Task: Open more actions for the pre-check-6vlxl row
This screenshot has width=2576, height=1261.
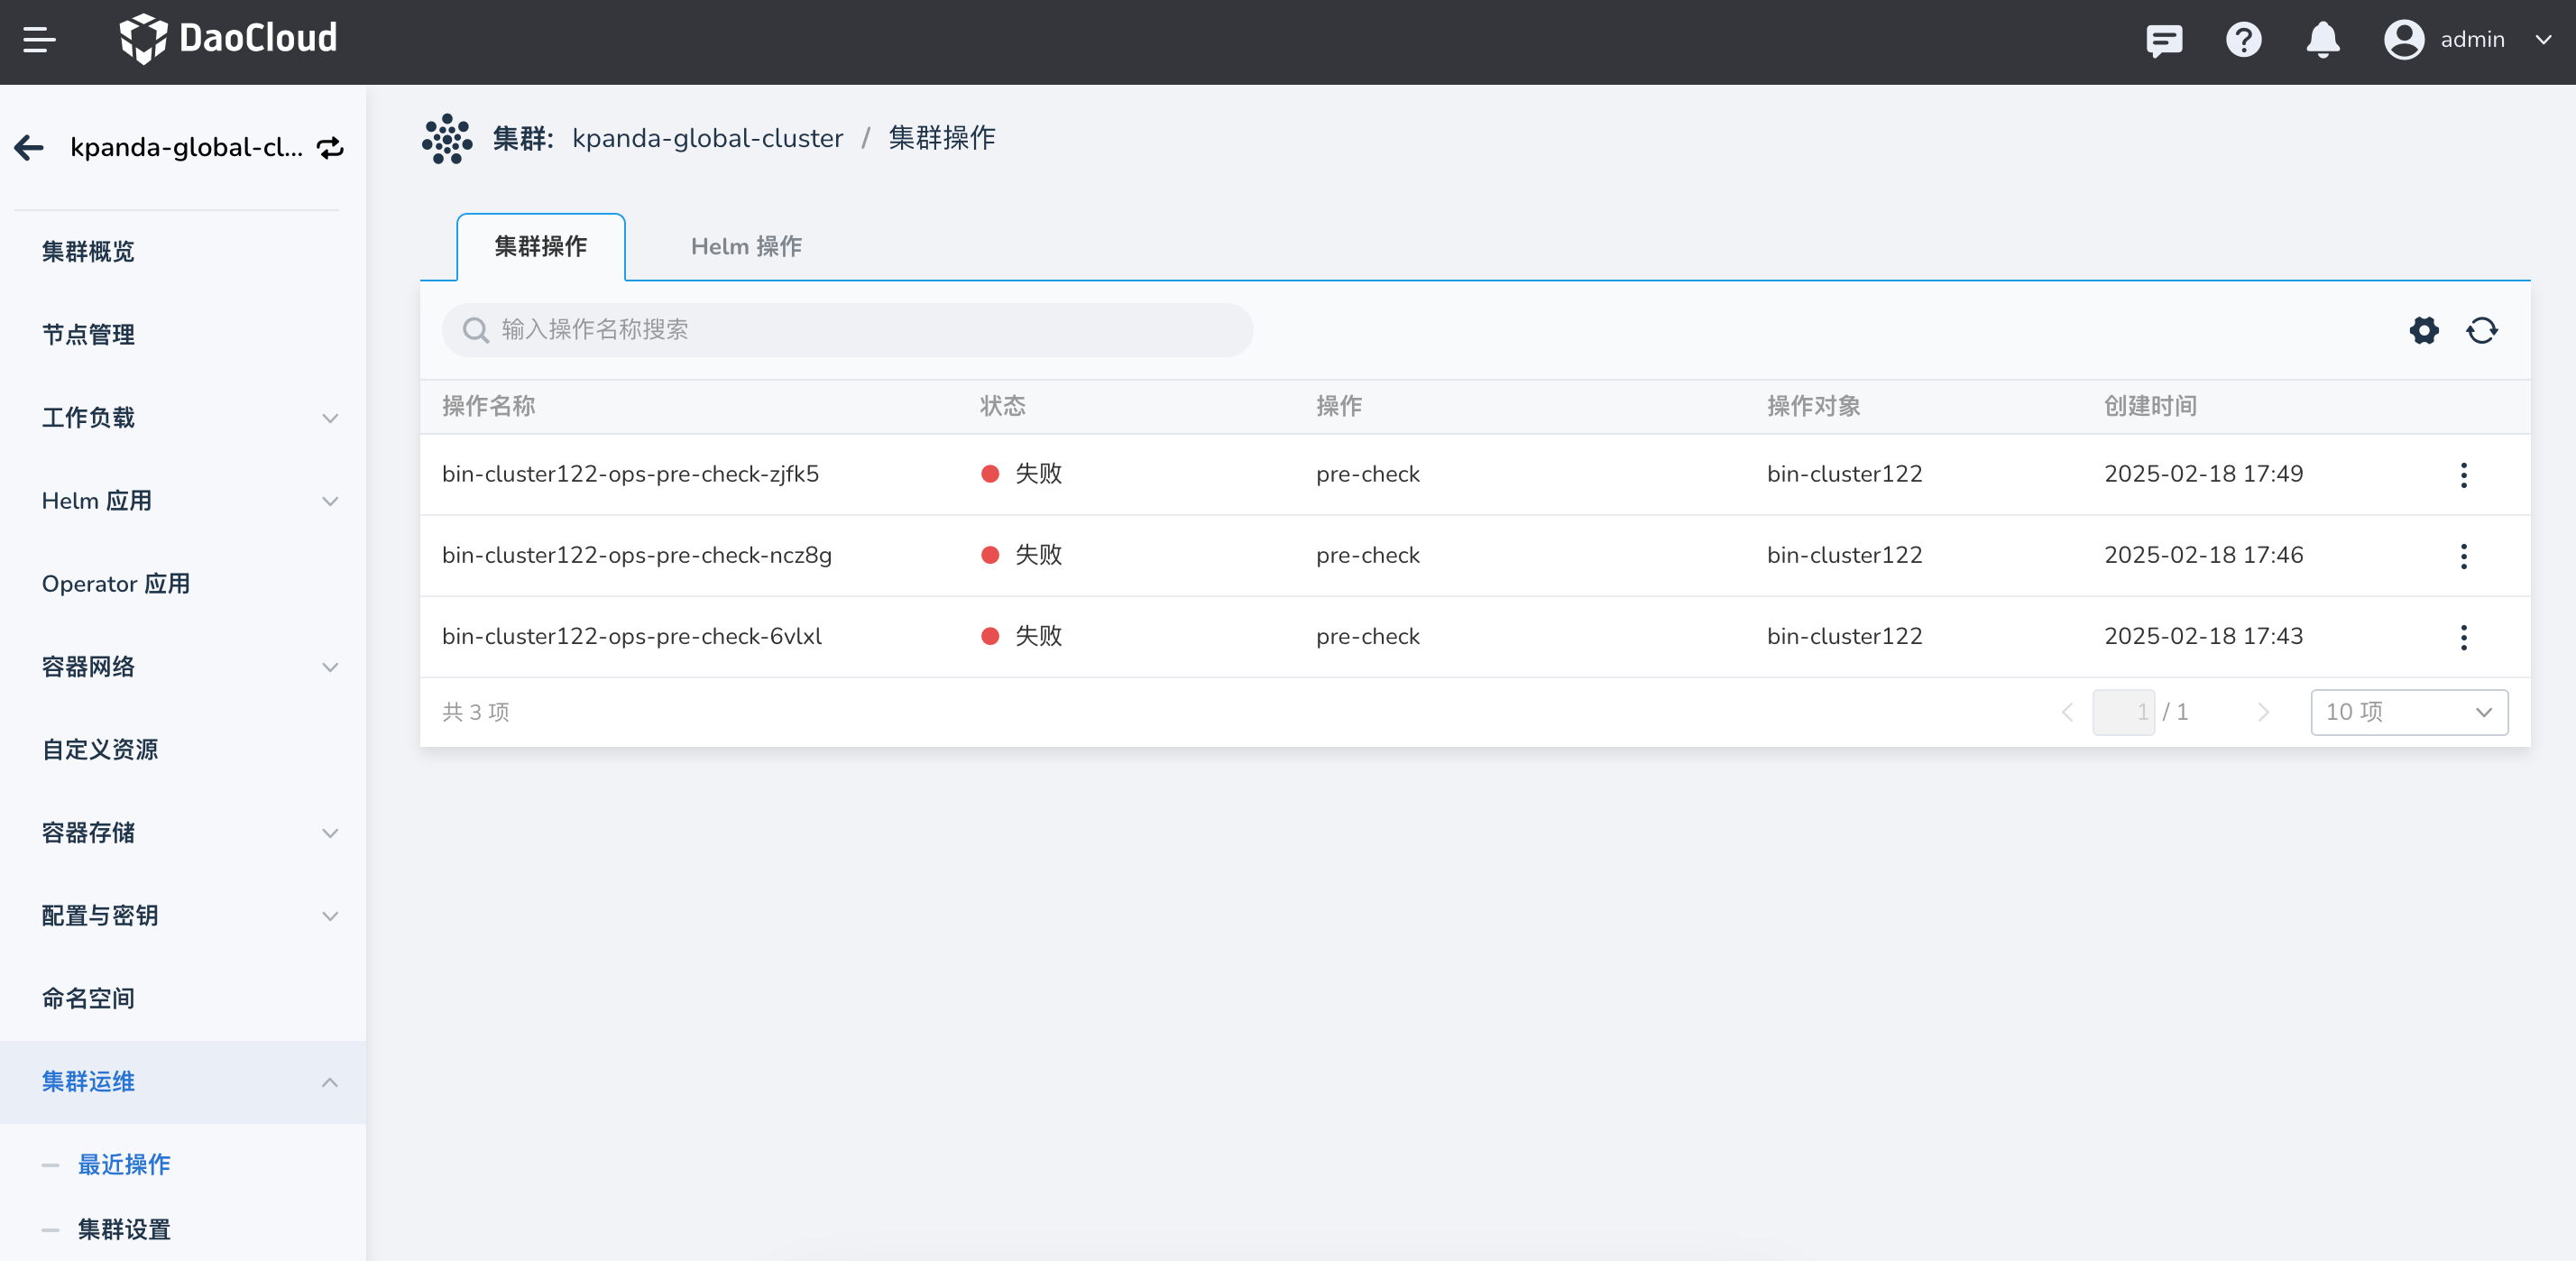Action: click(x=2463, y=637)
